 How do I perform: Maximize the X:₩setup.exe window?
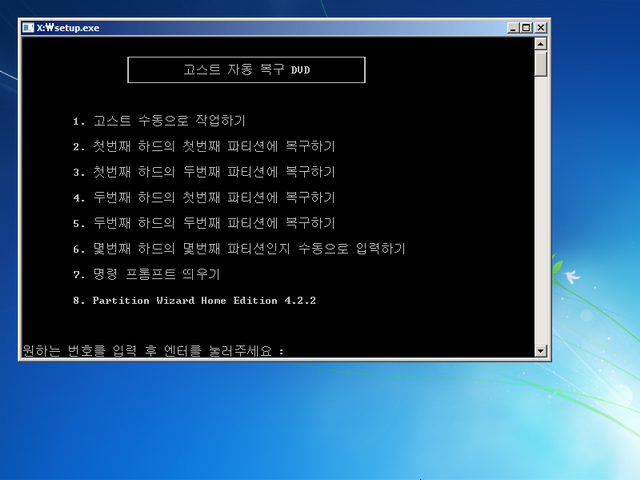pos(526,27)
